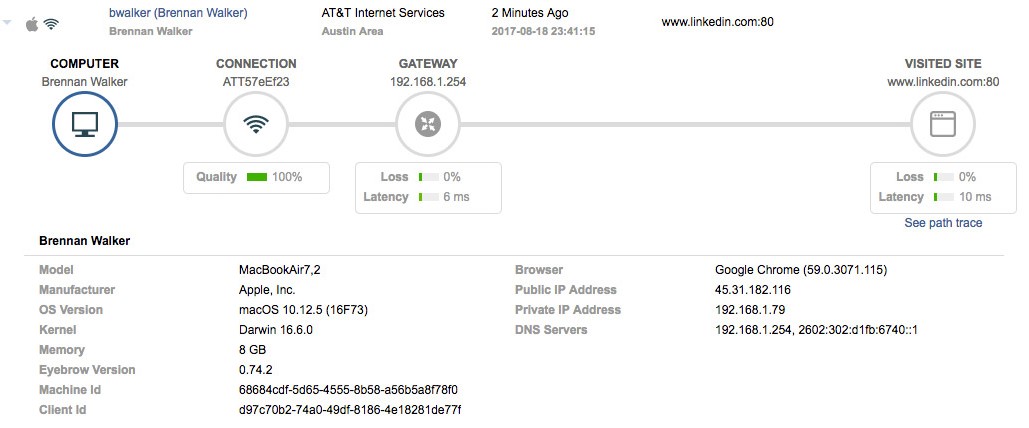Click the green Quality 100% bar
This screenshot has width=1029, height=428.
pyautogui.click(x=257, y=177)
